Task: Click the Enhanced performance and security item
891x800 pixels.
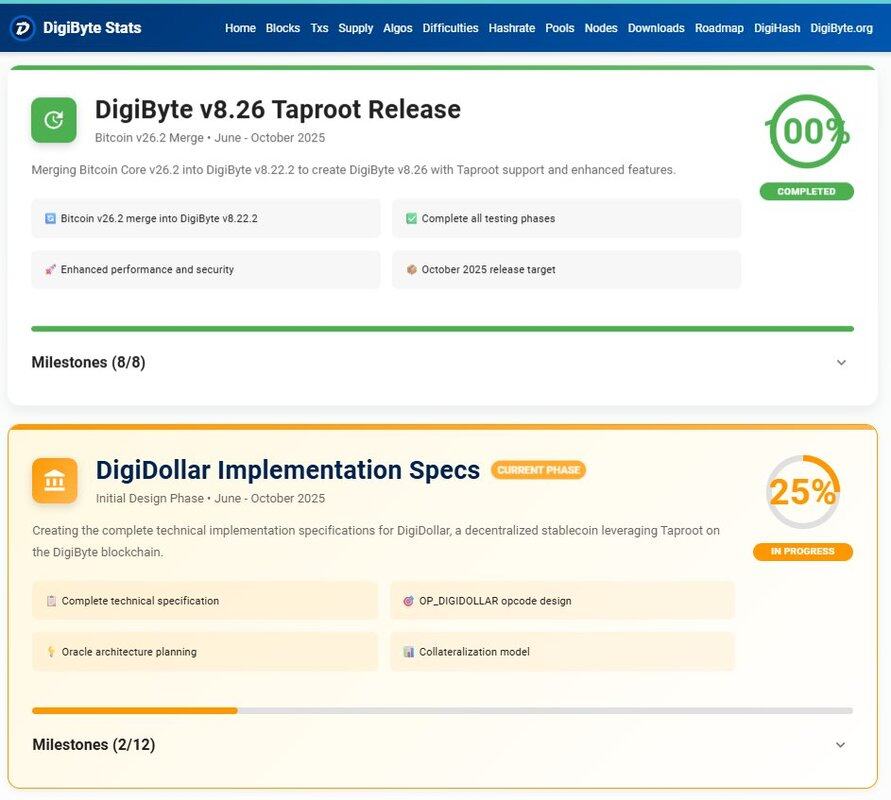Action: [206, 269]
